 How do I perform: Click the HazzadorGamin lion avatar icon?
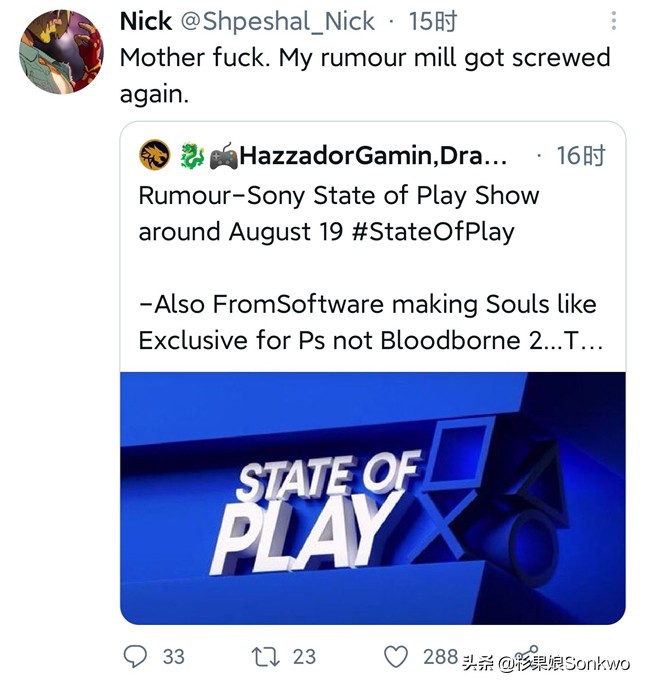coord(155,155)
